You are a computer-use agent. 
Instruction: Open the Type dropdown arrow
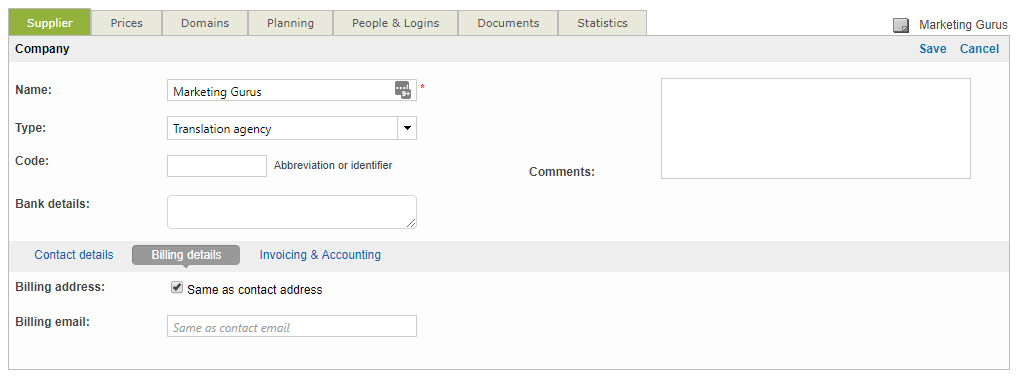coord(407,128)
